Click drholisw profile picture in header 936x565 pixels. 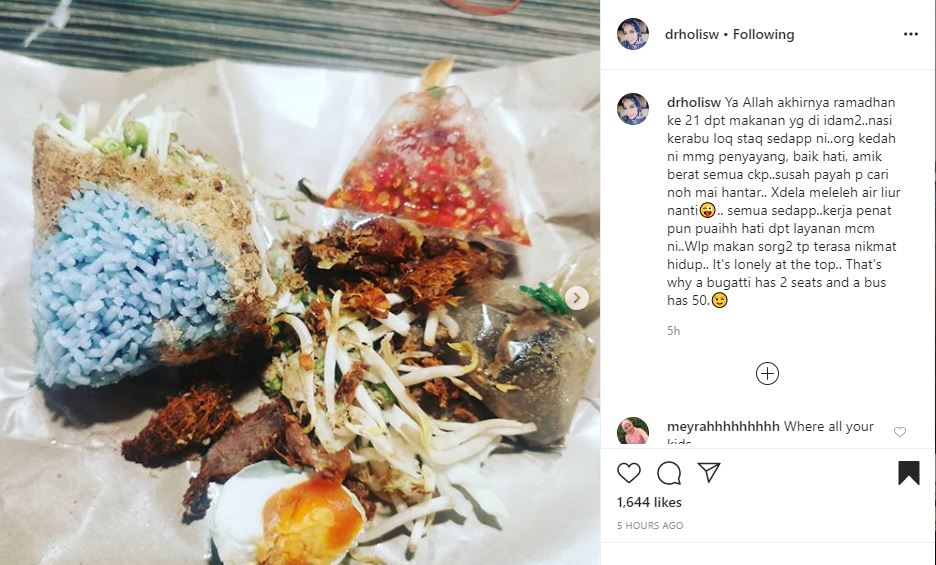(x=633, y=34)
